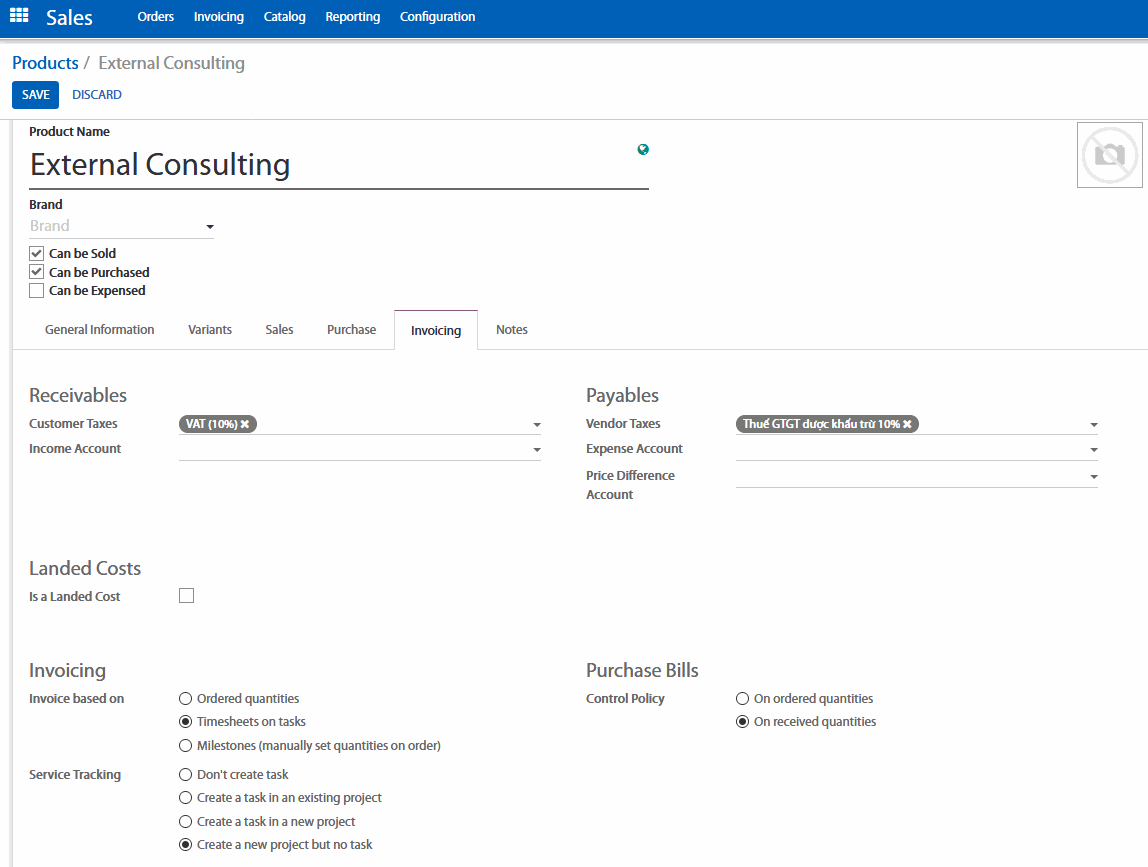Expand the Expense Account dropdown
Screen dimensions: 1148x867
click(x=1094, y=451)
